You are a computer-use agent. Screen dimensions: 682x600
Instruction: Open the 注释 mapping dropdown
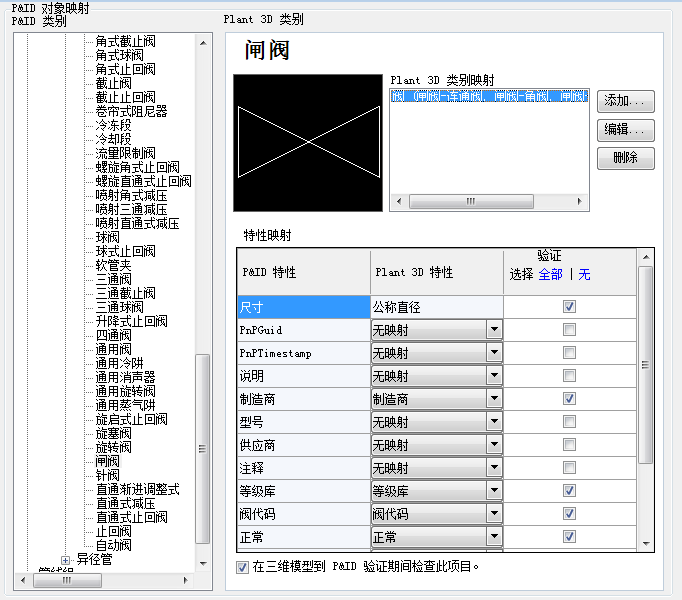pos(494,468)
